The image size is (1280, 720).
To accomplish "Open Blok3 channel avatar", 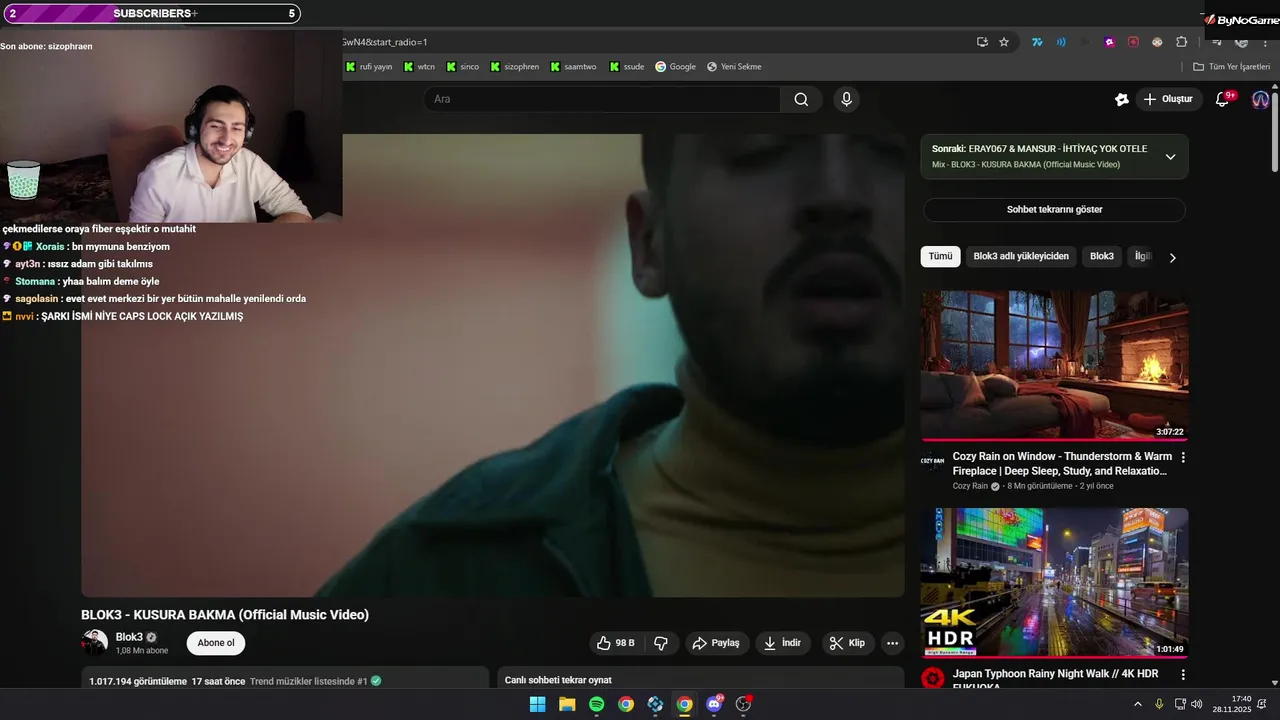I will pos(94,643).
